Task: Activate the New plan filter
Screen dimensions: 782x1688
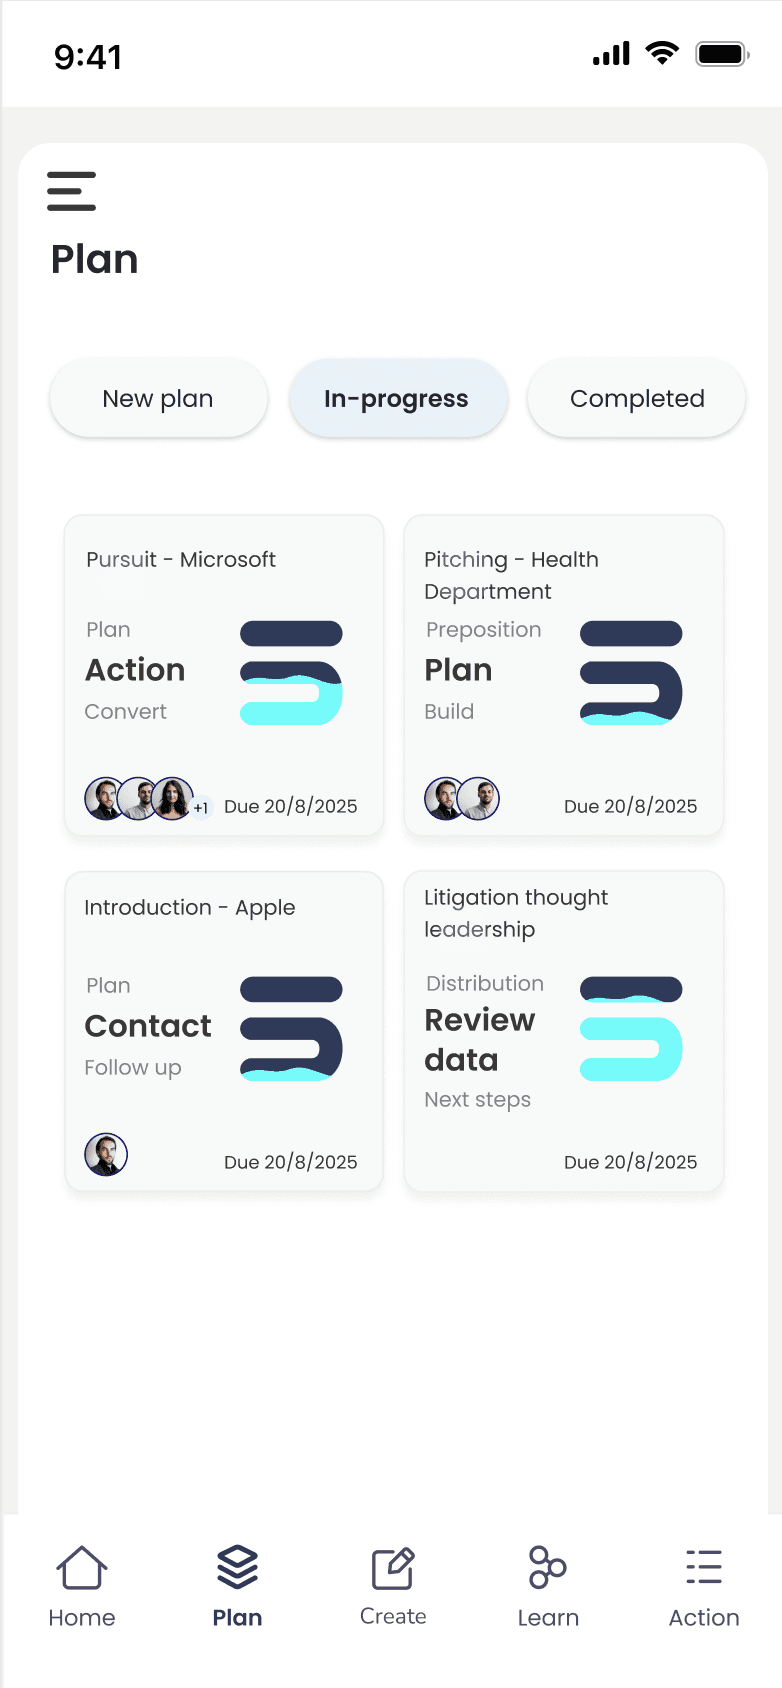Action: click(x=157, y=398)
